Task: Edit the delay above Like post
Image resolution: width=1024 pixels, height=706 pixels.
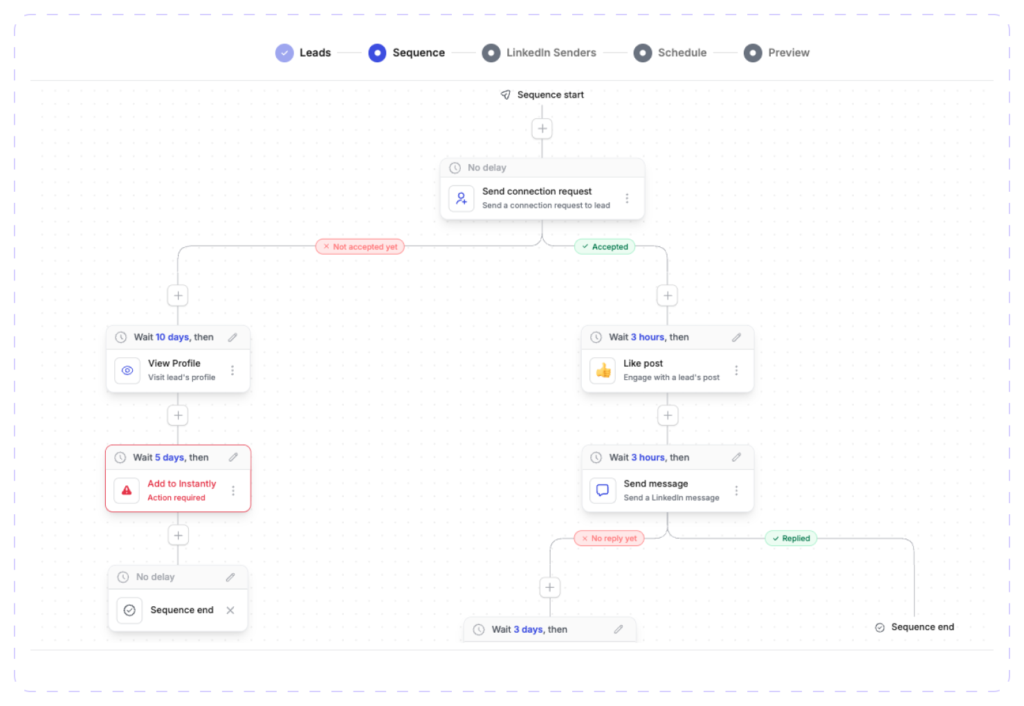Action: coord(737,337)
